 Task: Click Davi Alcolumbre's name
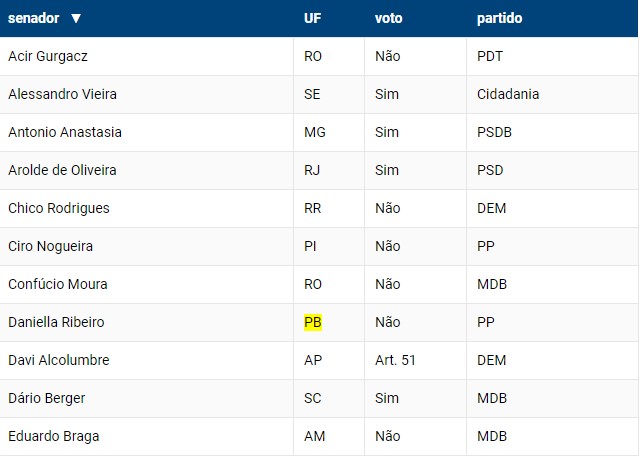pos(59,360)
